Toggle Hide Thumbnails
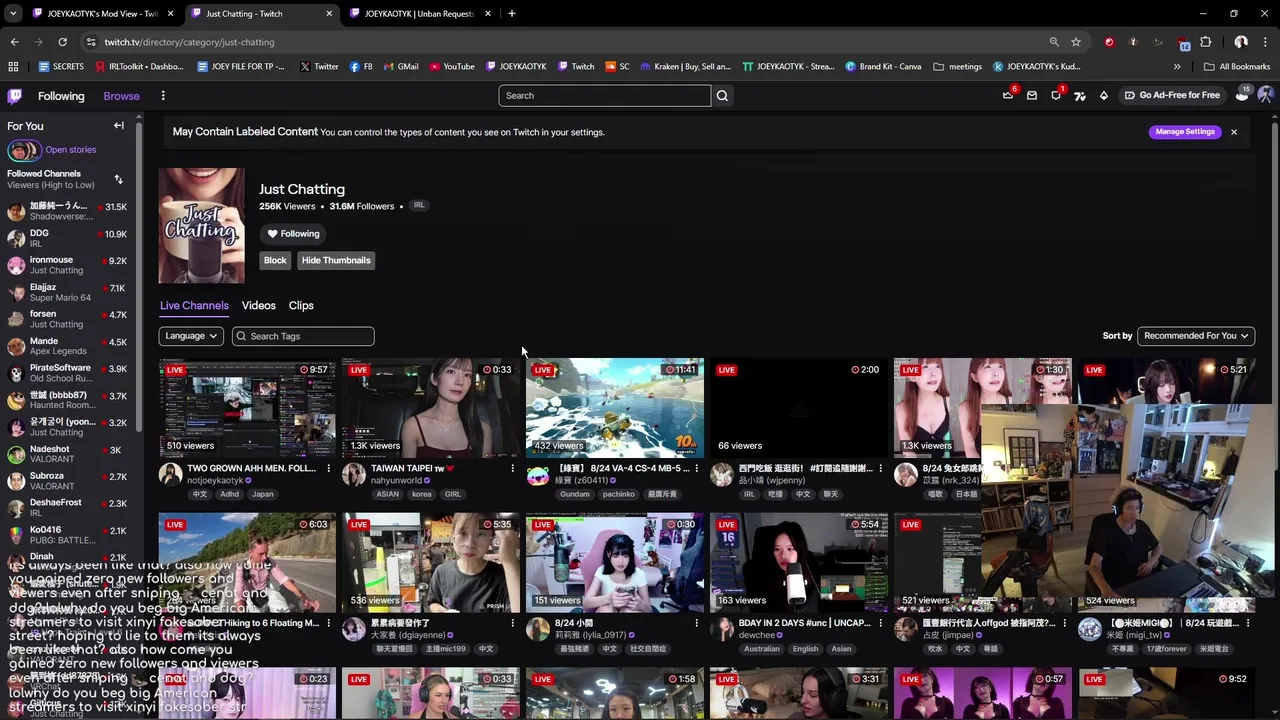1280x720 pixels. [336, 260]
